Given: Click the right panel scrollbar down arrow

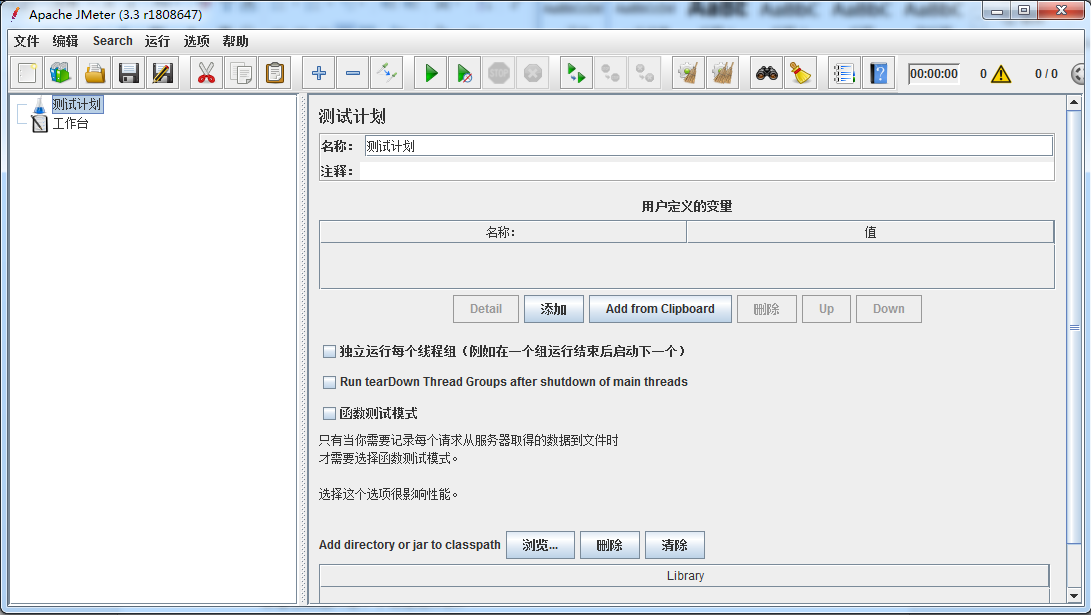Looking at the screenshot, I should pos(1074,596).
